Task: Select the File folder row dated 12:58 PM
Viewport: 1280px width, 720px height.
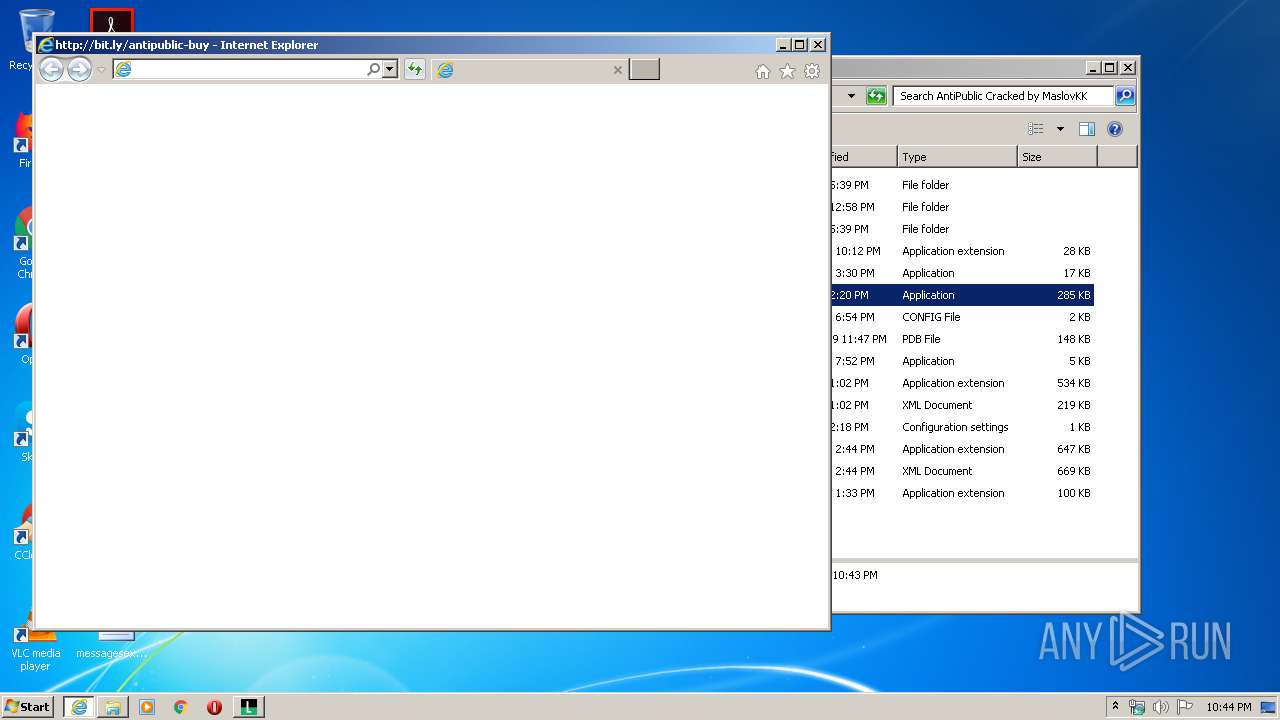Action: pyautogui.click(x=962, y=207)
